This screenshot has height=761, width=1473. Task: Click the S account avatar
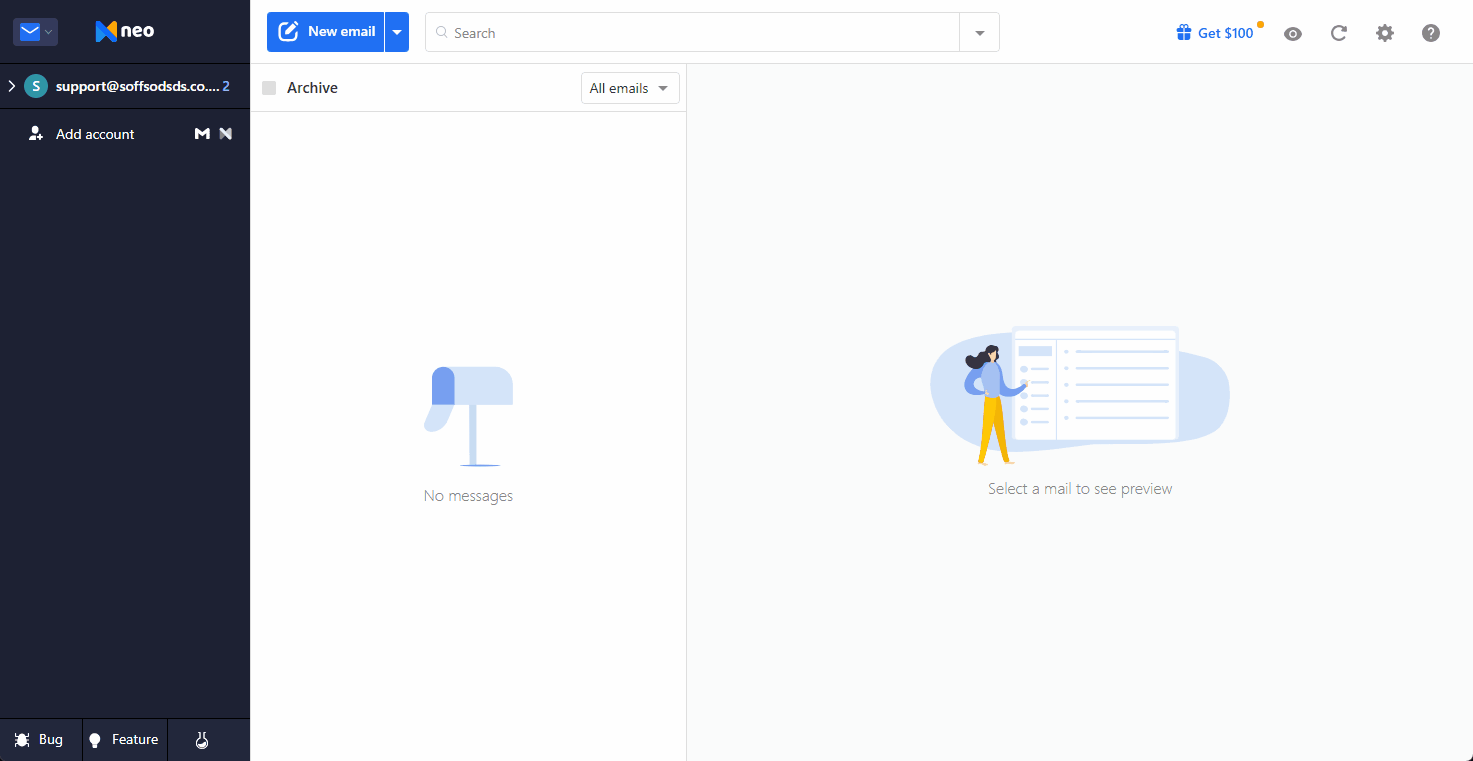tap(36, 86)
